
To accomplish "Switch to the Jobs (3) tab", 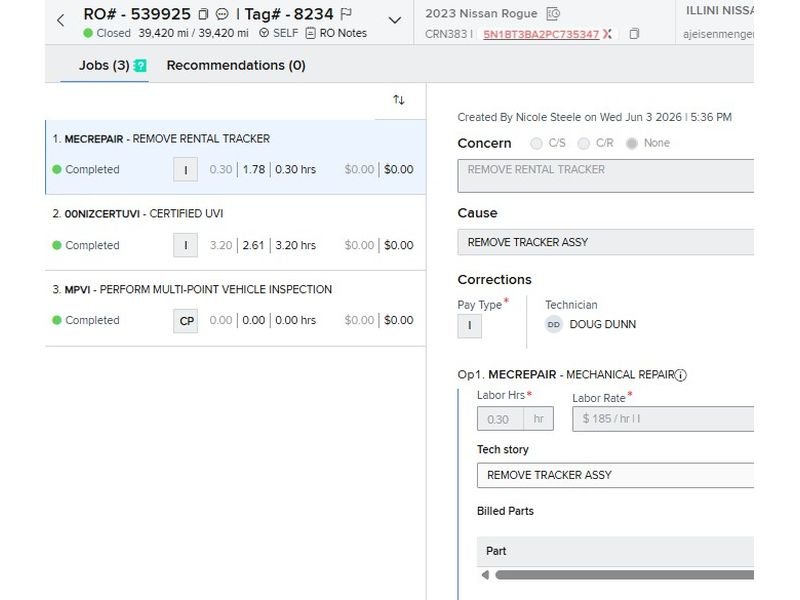I will point(104,65).
